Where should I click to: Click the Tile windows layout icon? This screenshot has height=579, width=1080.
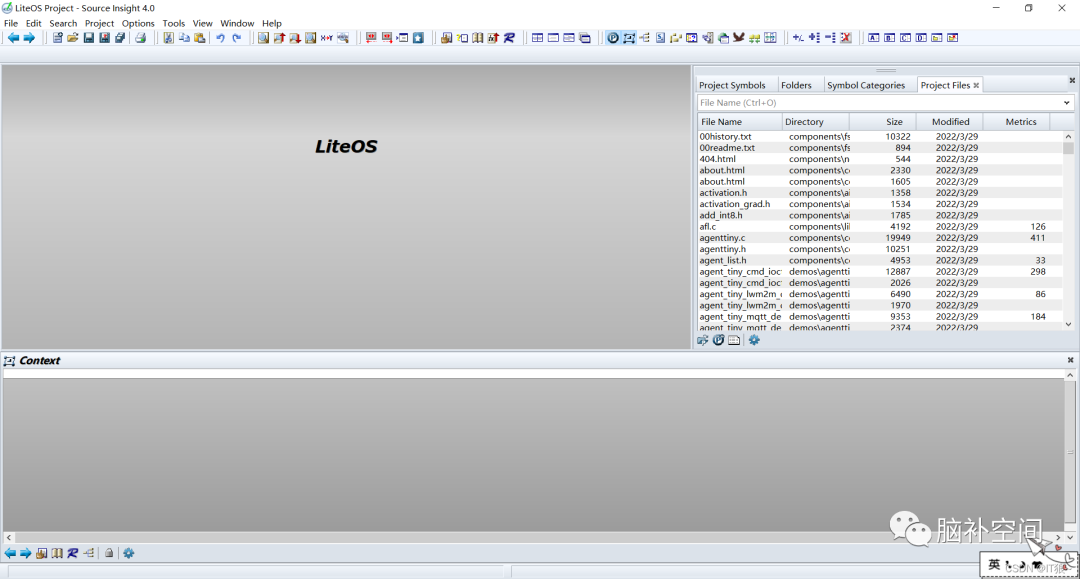[537, 38]
